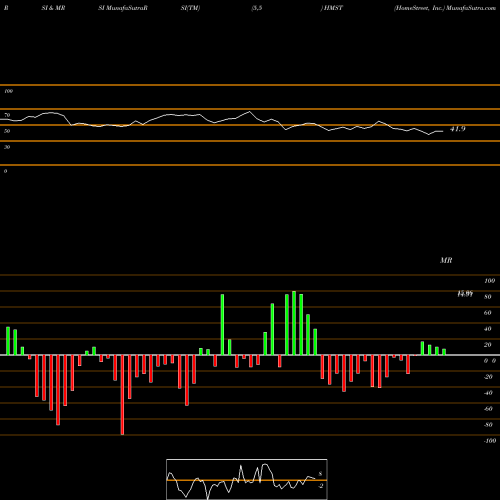
Task: Click the "SI & MR" header label
Action: pyautogui.click(x=53, y=8)
